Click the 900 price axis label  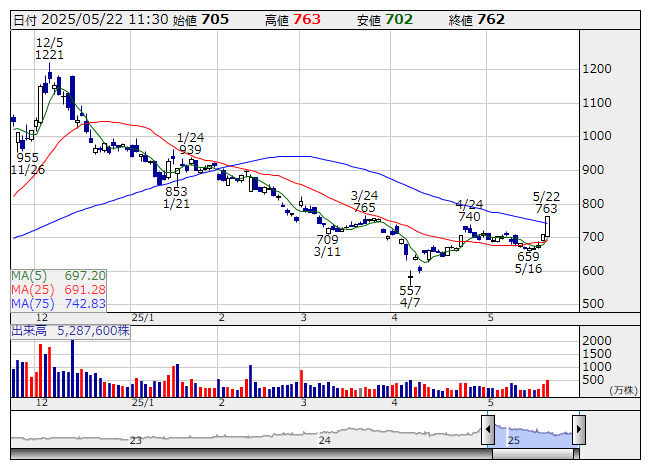(593, 170)
